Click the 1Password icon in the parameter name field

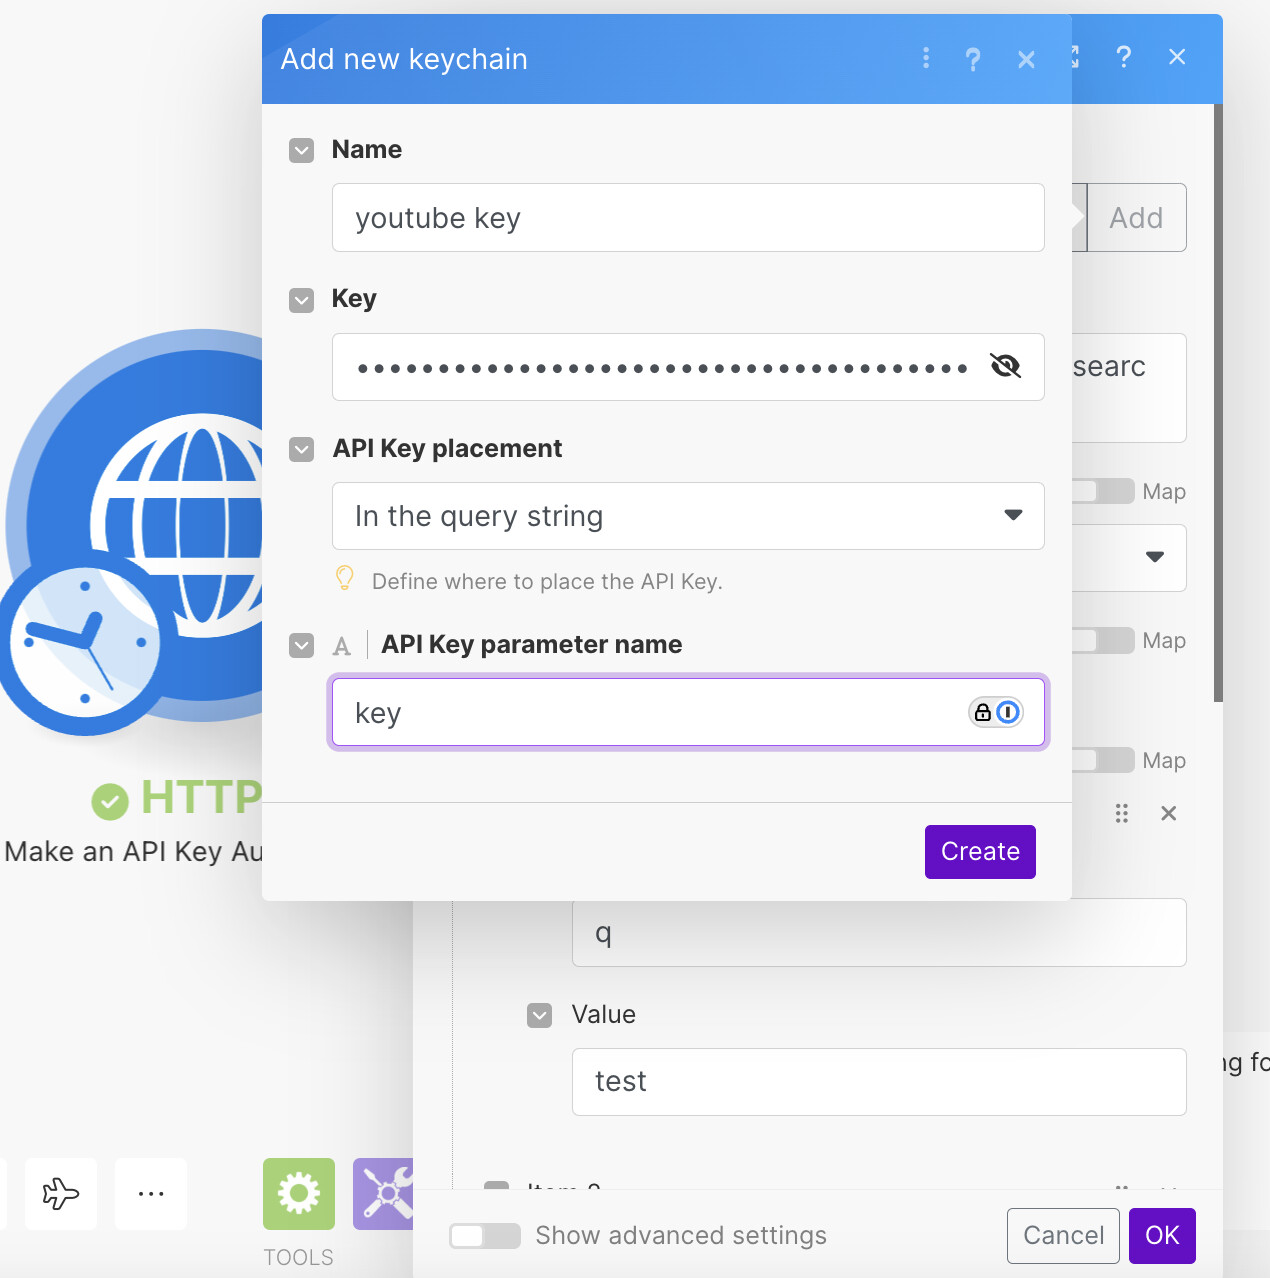1008,712
